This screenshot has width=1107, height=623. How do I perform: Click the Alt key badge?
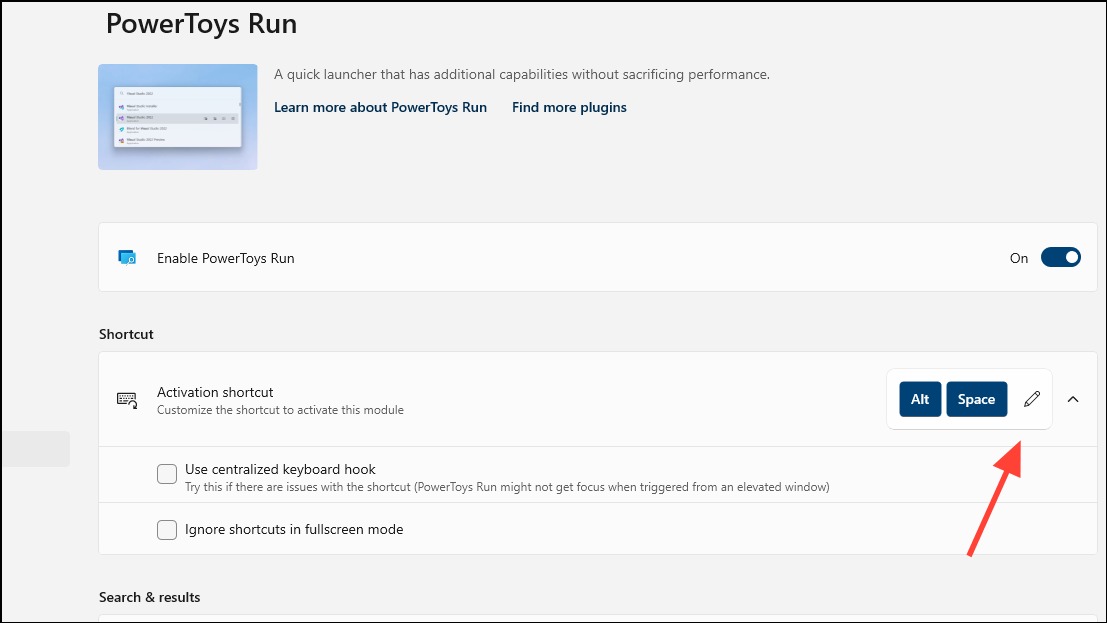click(x=920, y=399)
